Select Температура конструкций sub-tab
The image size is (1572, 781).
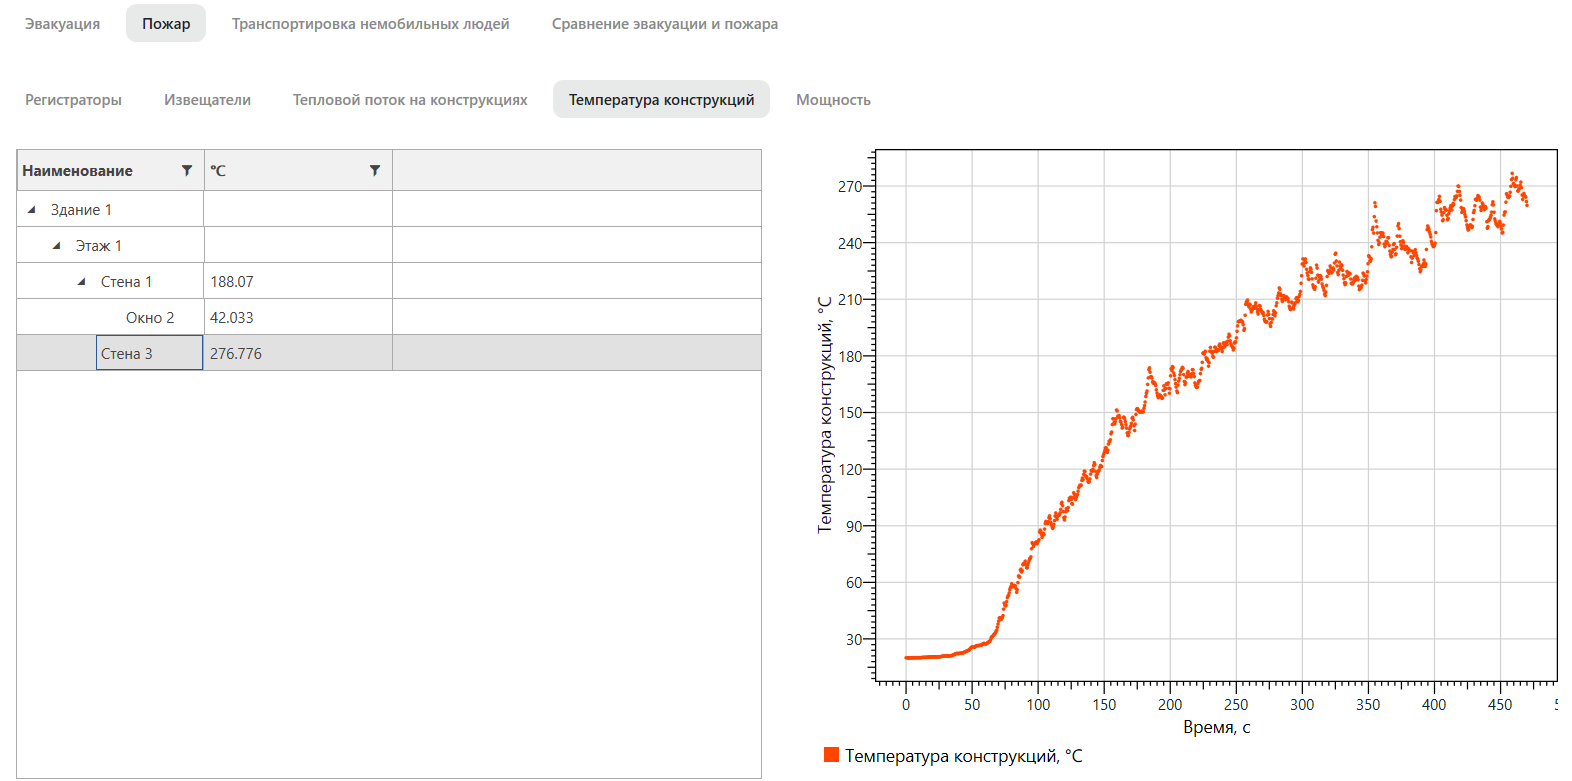pos(661,100)
